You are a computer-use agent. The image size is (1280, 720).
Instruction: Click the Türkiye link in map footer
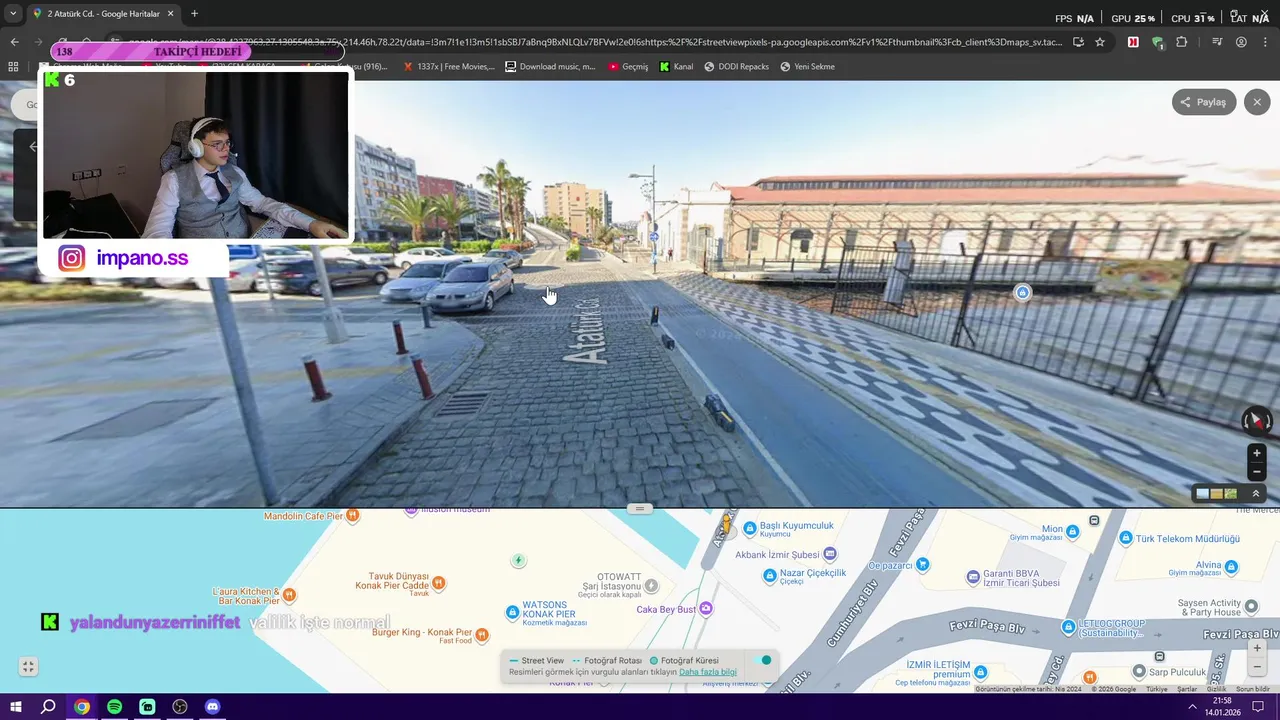point(1157,689)
